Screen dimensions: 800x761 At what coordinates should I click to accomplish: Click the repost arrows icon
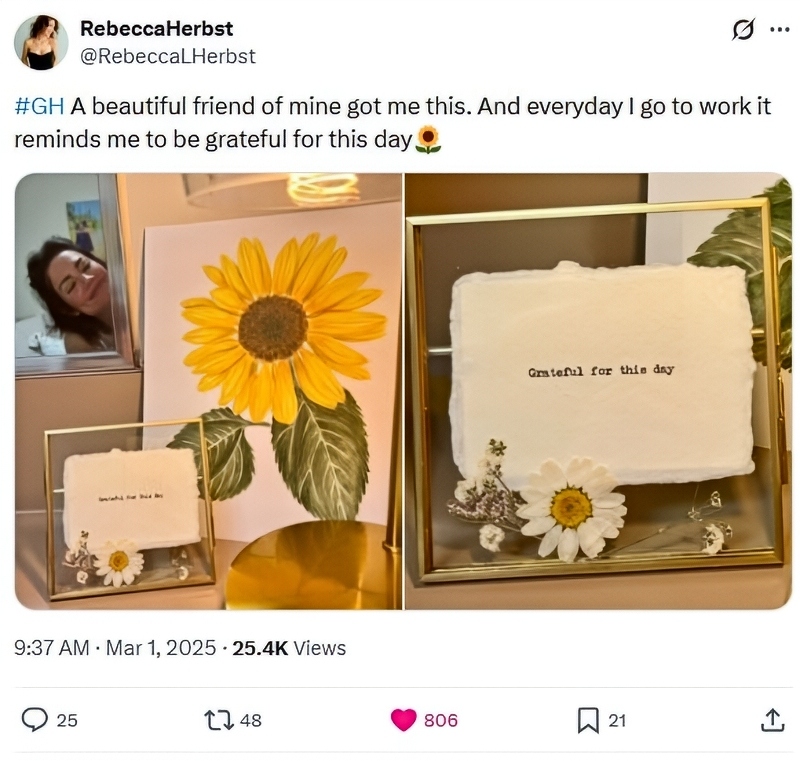coord(220,718)
